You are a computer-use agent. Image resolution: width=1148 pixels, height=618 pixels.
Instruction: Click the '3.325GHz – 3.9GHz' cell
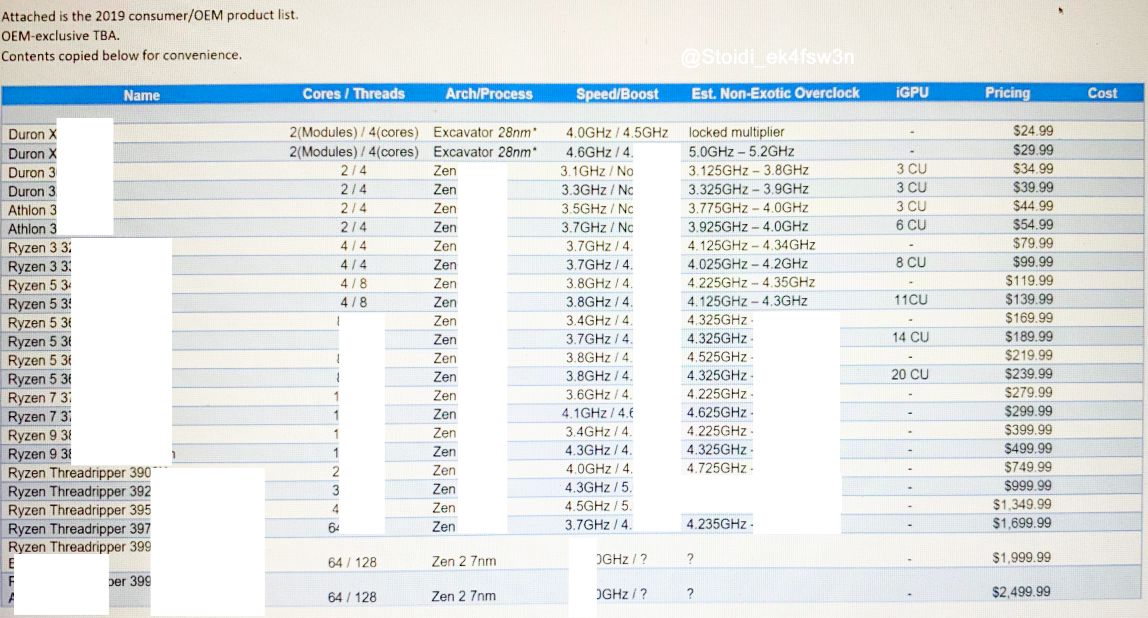[x=748, y=189]
